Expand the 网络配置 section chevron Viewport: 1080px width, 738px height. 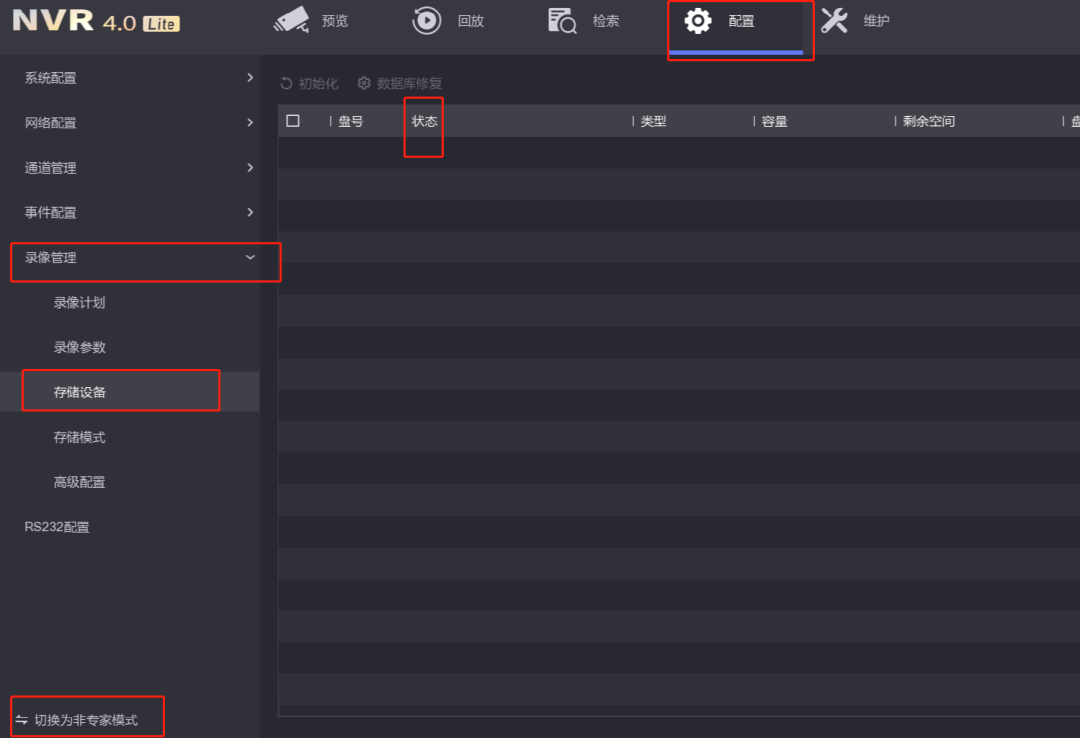250,122
